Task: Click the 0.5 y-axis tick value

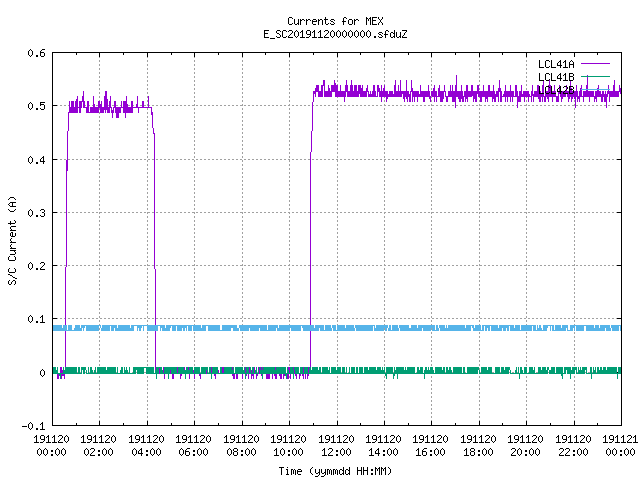Action: tap(36, 106)
